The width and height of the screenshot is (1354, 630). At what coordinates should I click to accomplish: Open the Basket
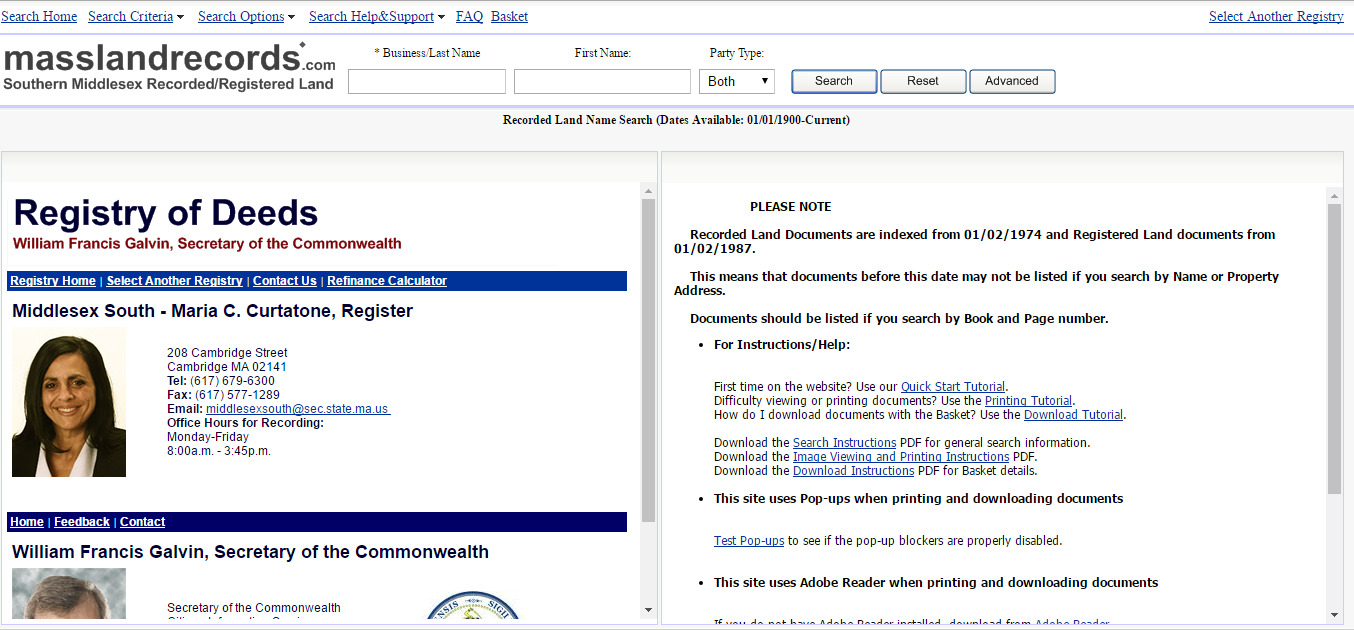point(509,16)
